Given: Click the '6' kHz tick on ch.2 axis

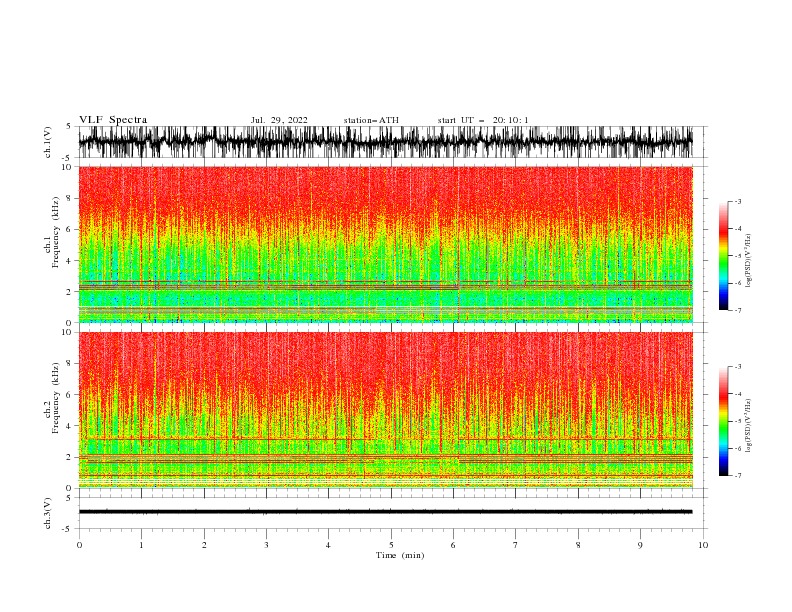Looking at the screenshot, I should [69, 395].
